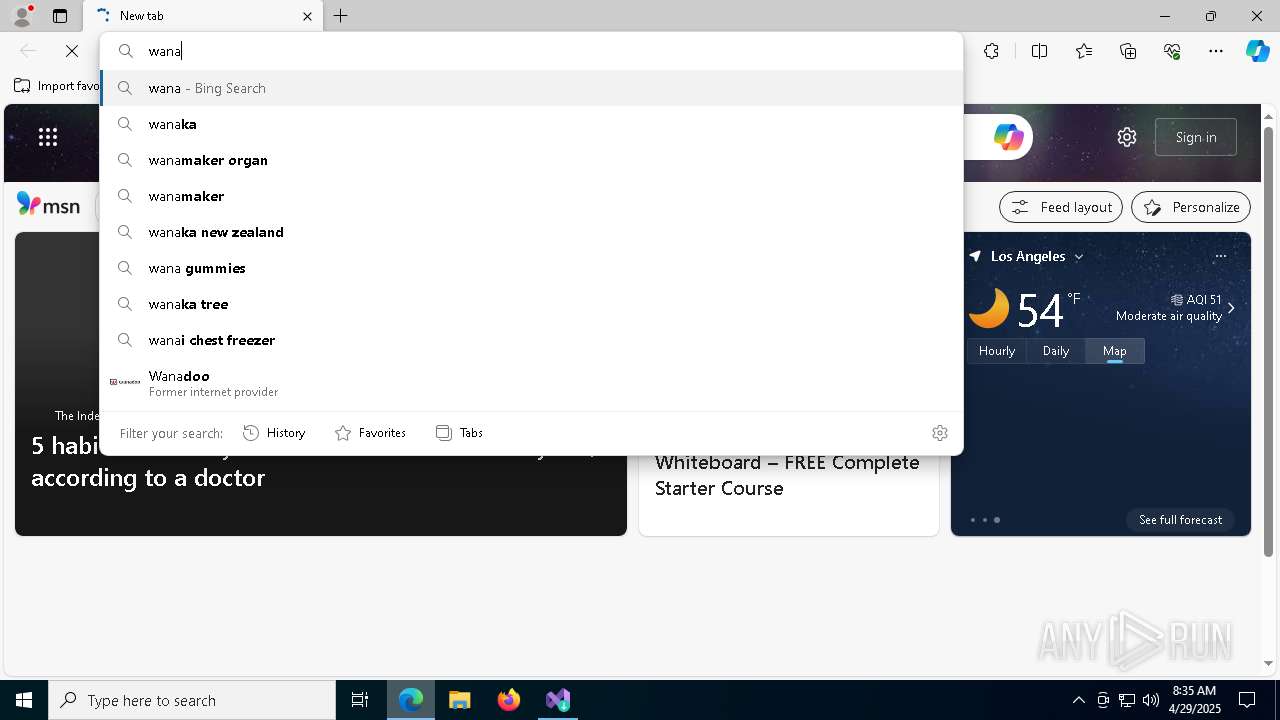Open Task View on taskbar
1280x720 pixels.
(360, 700)
